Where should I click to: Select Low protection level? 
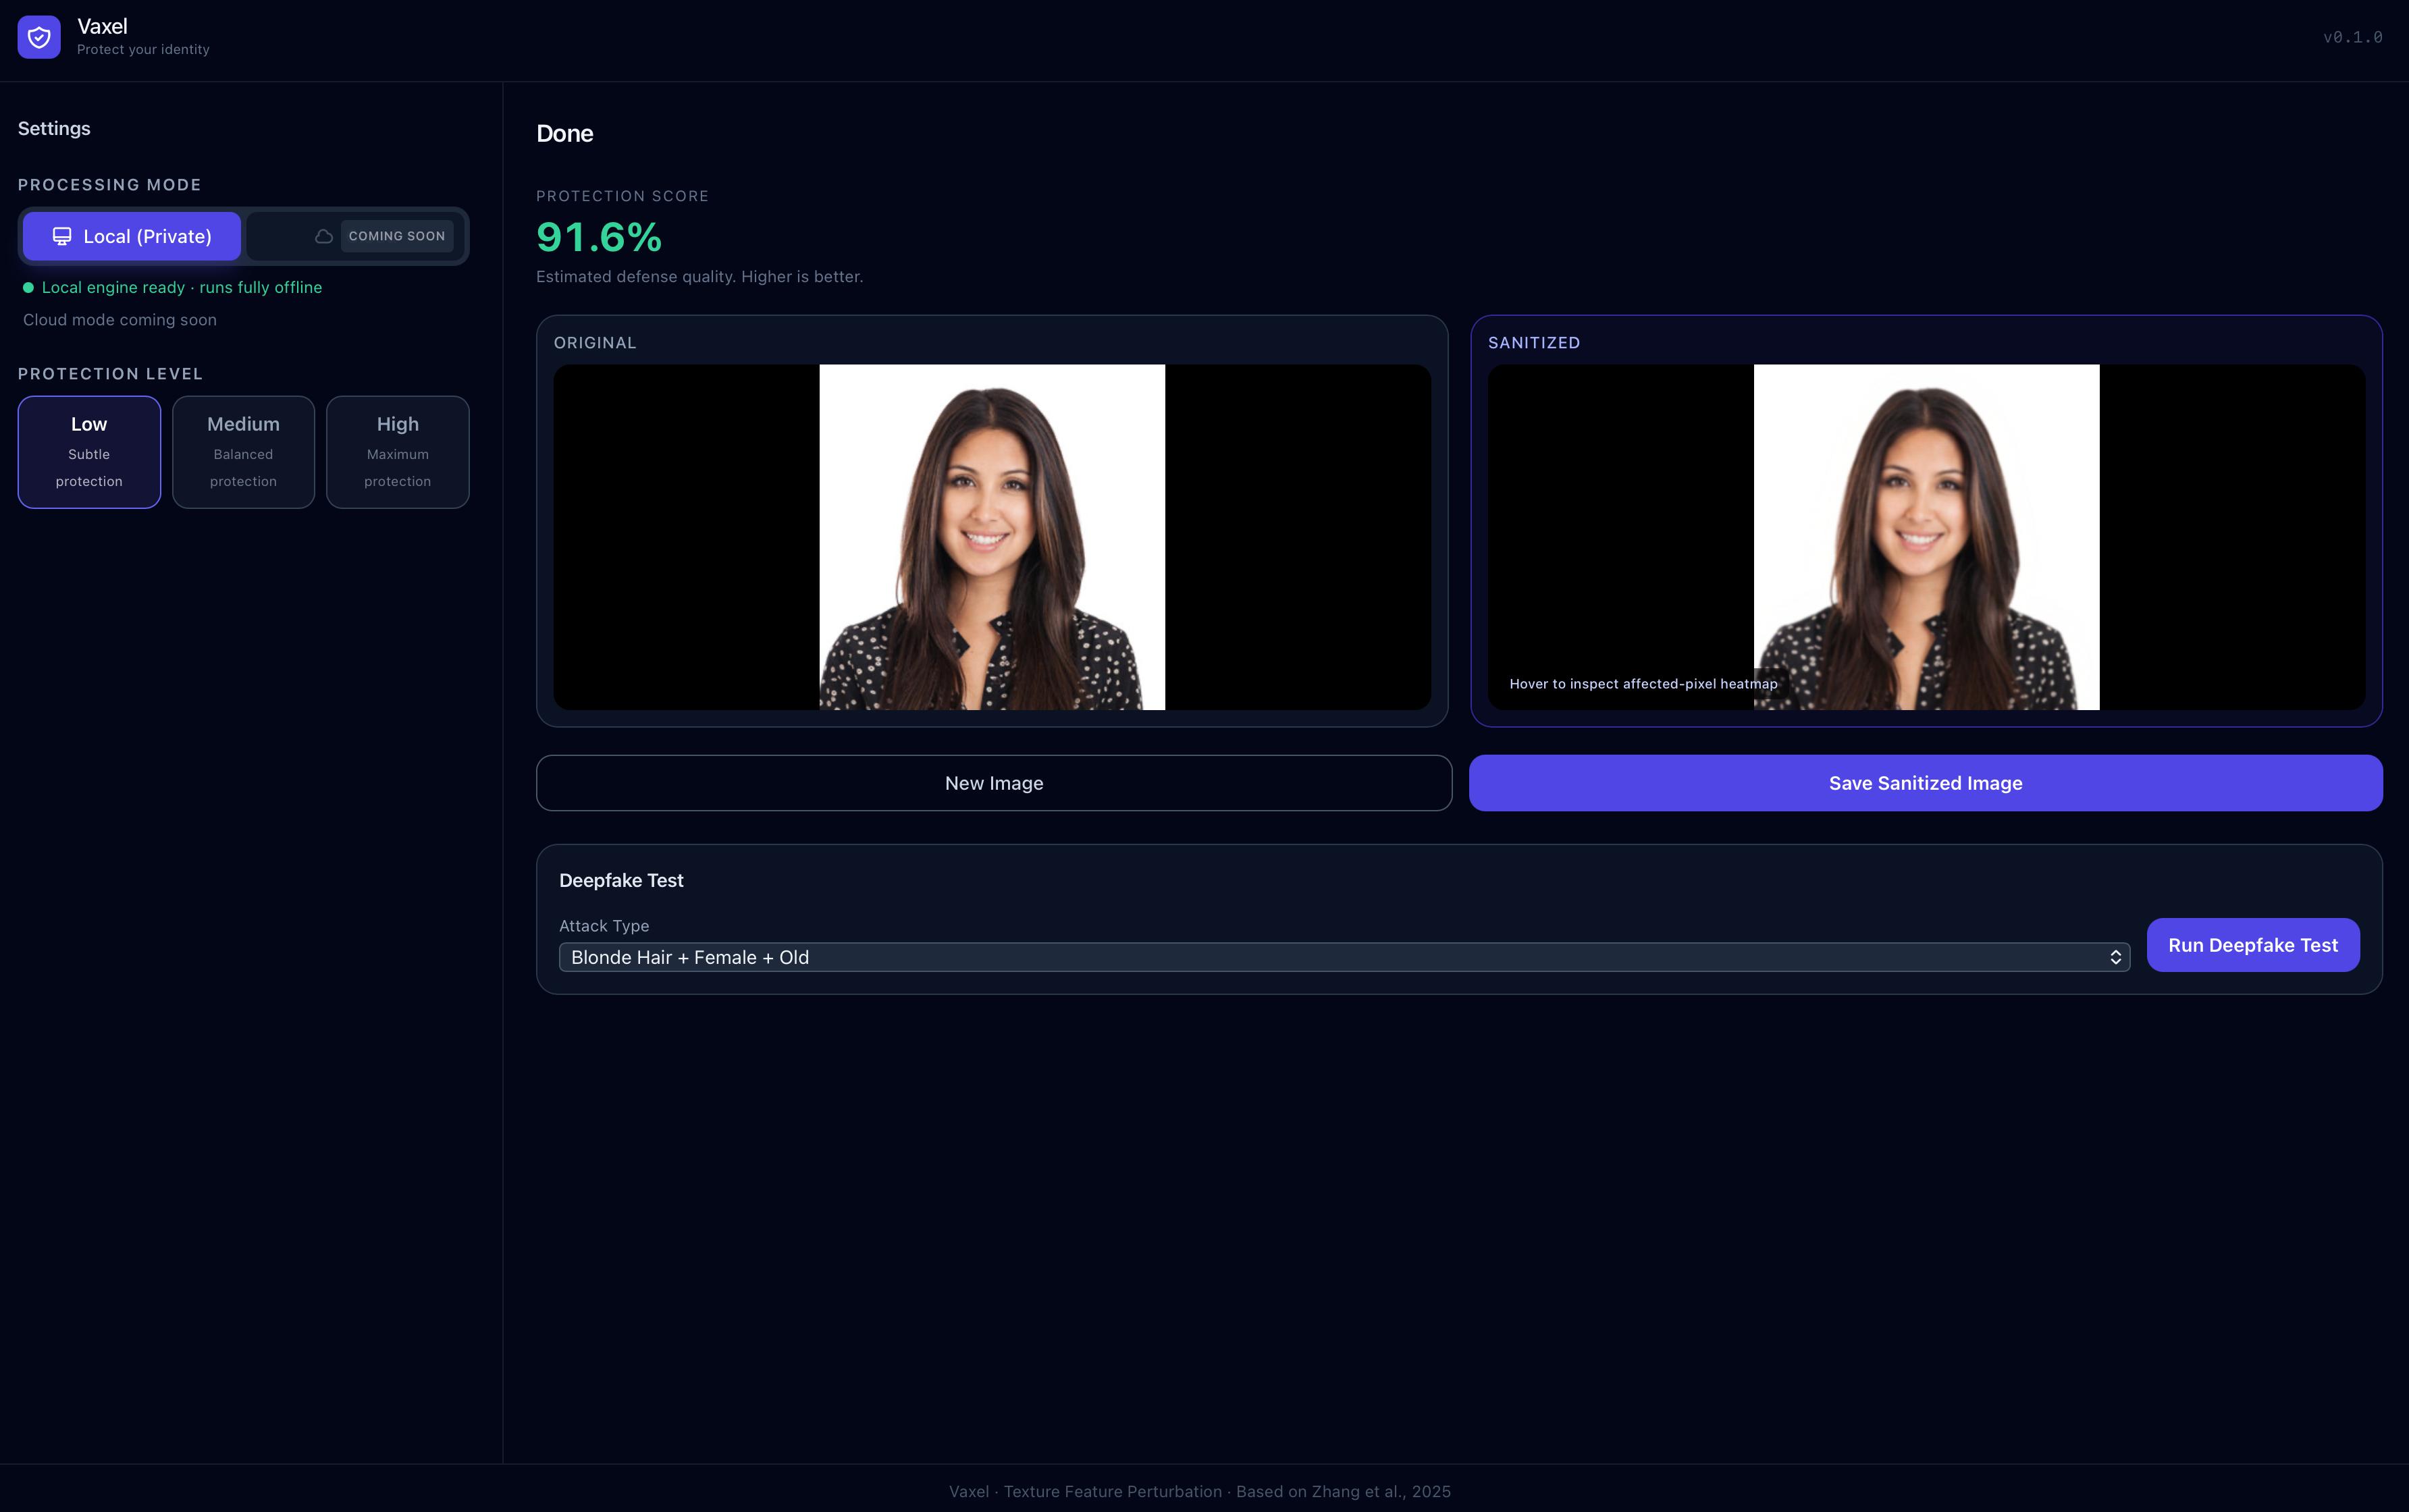click(x=89, y=452)
